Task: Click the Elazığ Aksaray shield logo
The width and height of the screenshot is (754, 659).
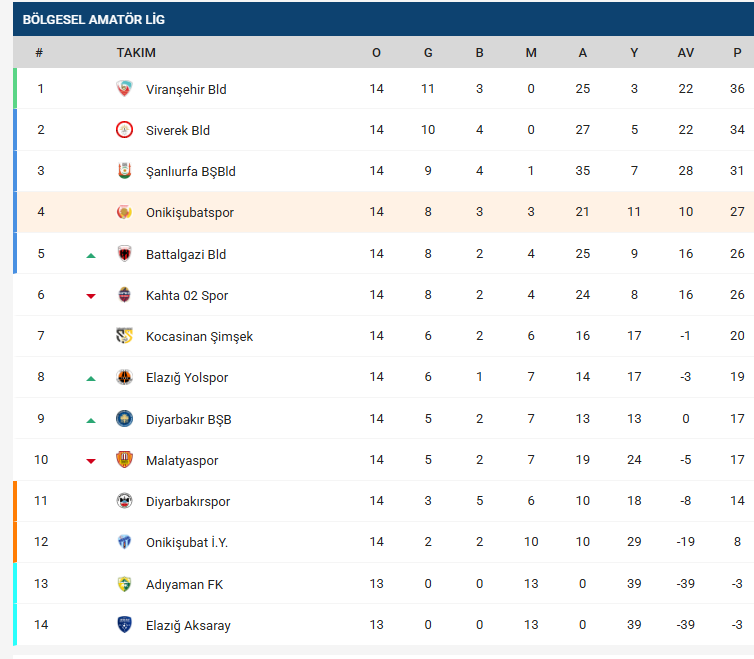Action: click(124, 625)
